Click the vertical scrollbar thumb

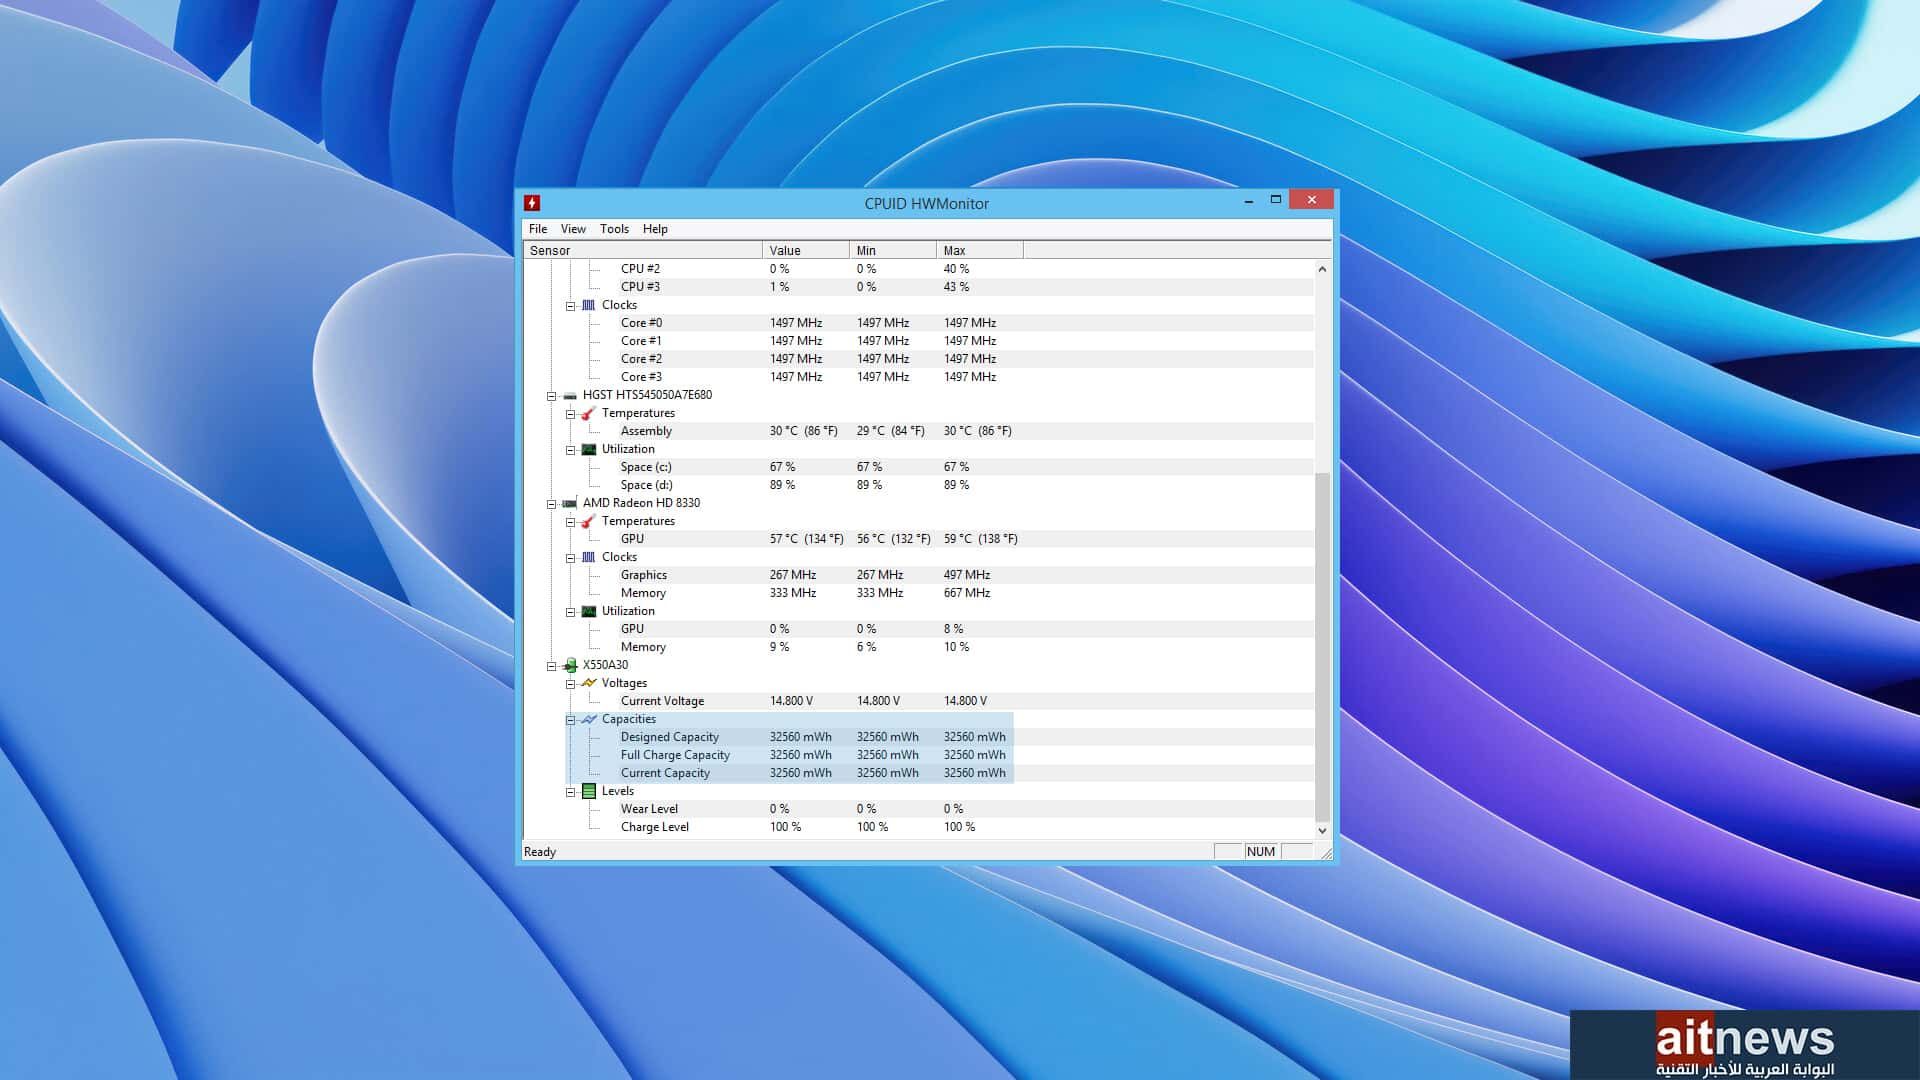point(1322,647)
